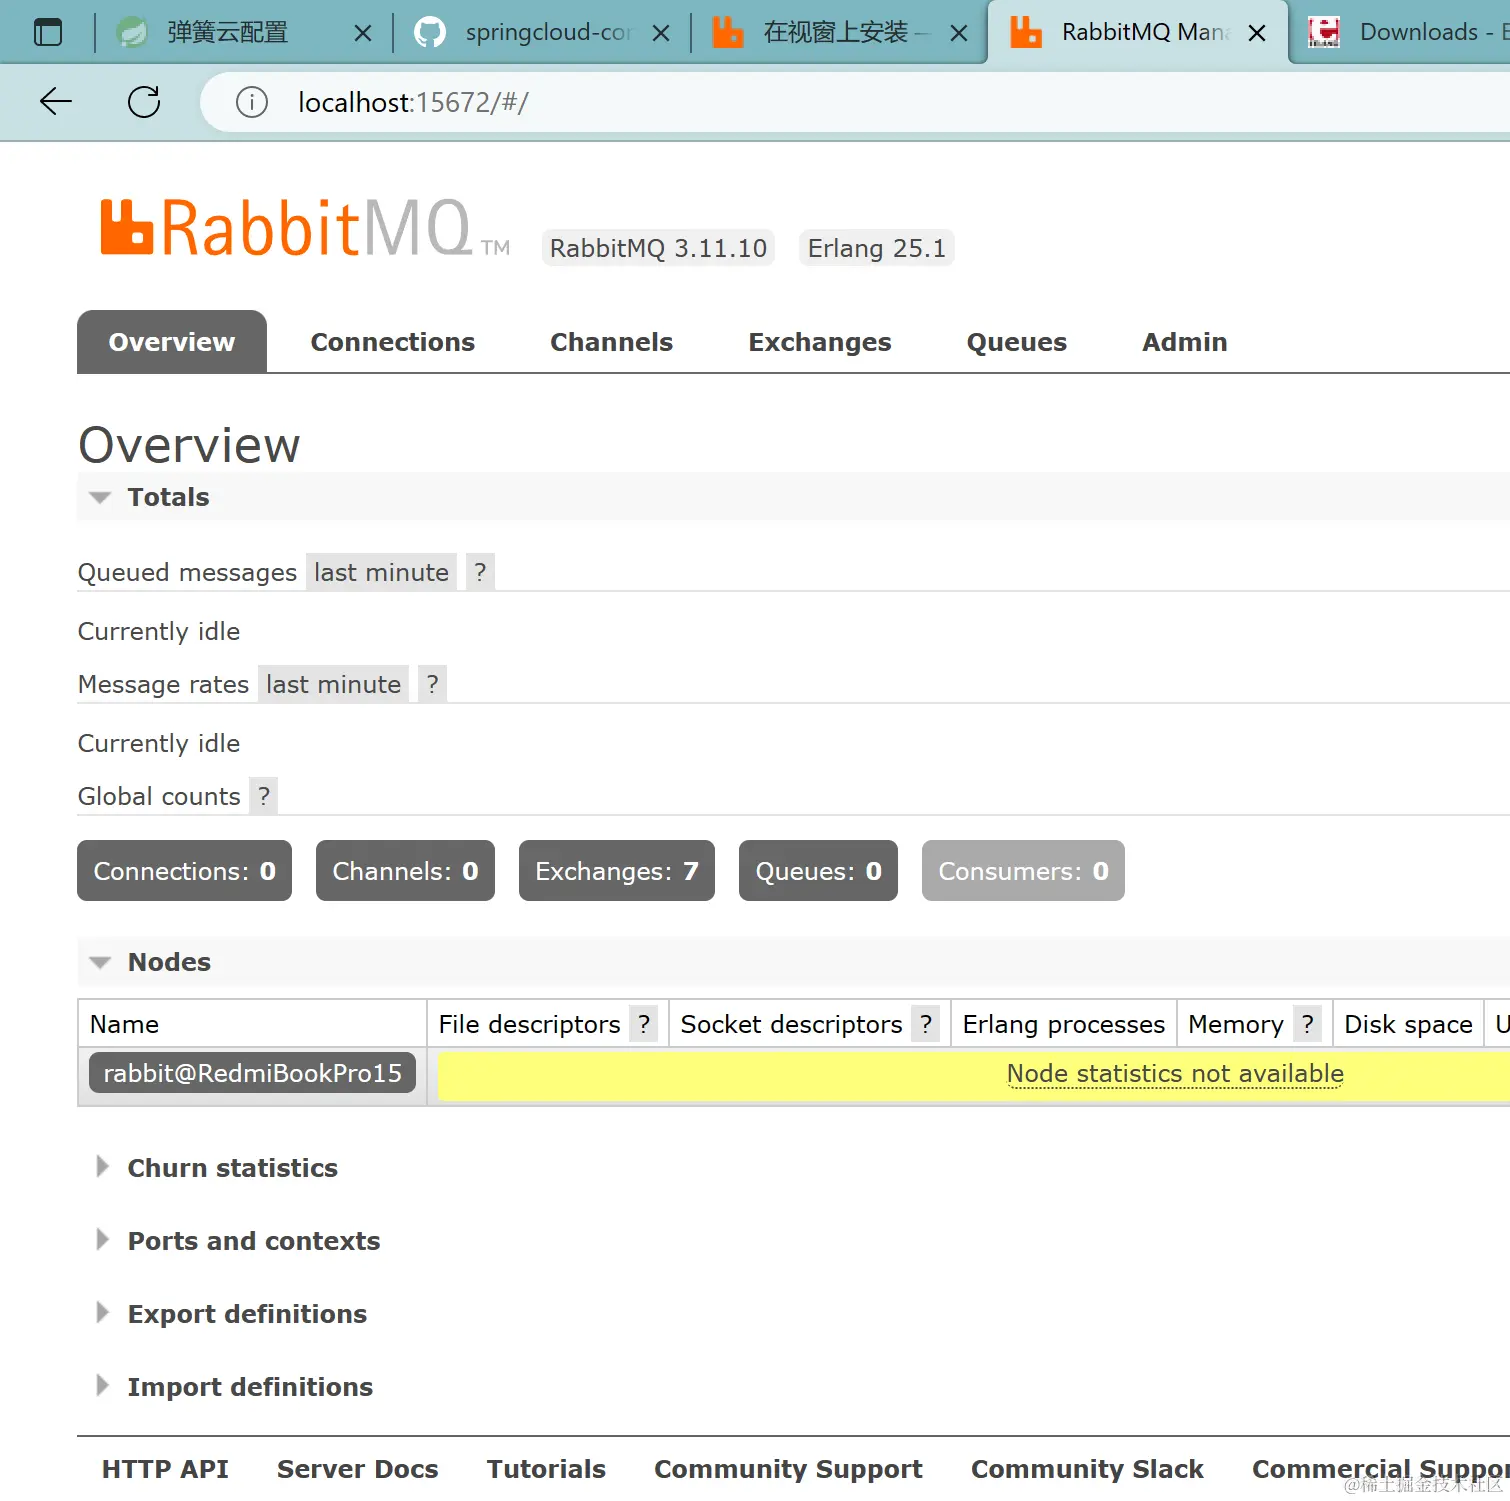Click the site info icon in address bar
The width and height of the screenshot is (1510, 1501).
[x=252, y=102]
